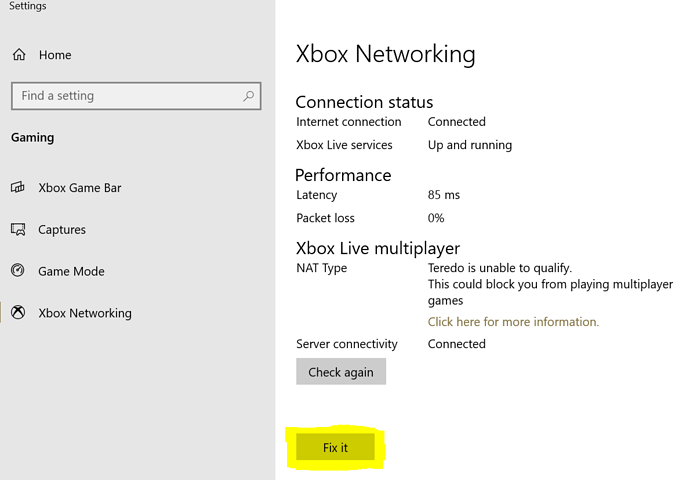Click the NAT Type label
This screenshot has width=690, height=480.
pos(322,268)
